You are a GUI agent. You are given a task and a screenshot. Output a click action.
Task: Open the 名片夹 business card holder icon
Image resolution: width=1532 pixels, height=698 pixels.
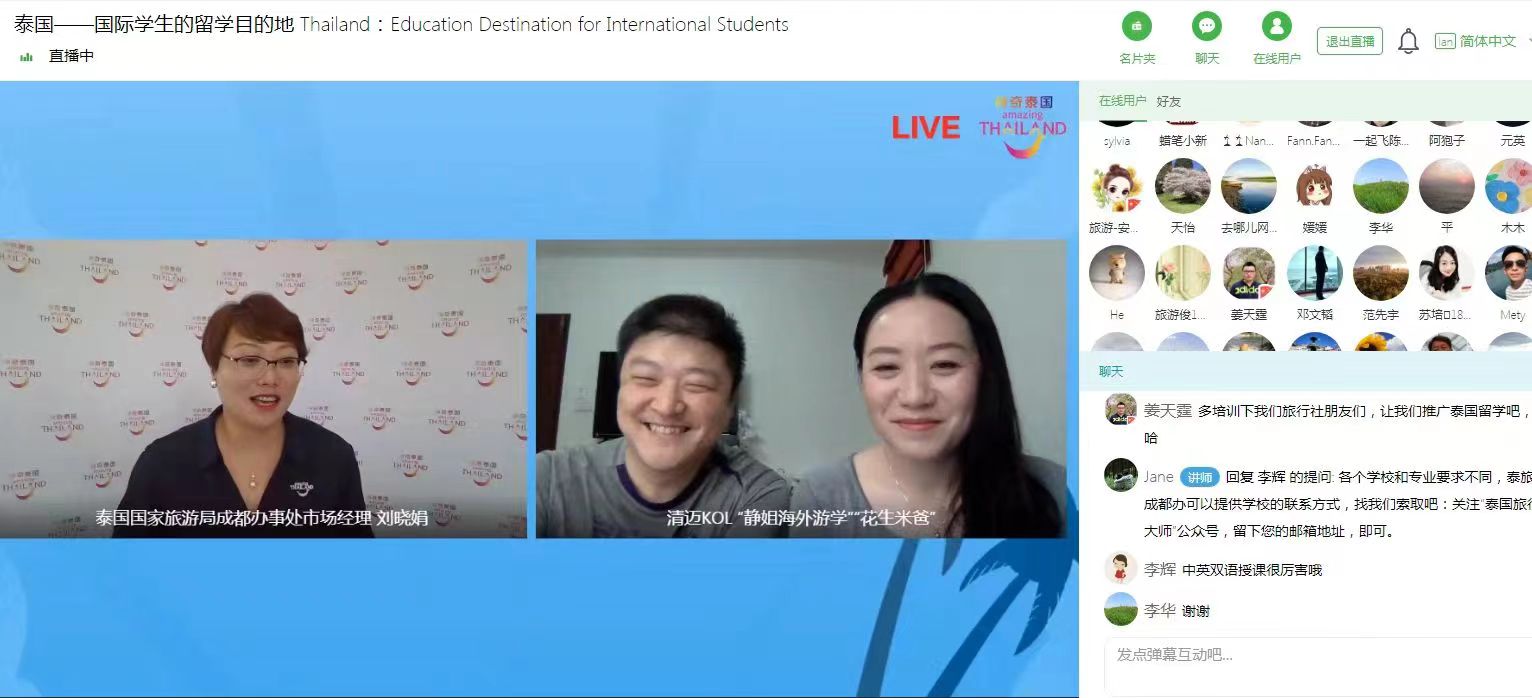[x=1137, y=27]
